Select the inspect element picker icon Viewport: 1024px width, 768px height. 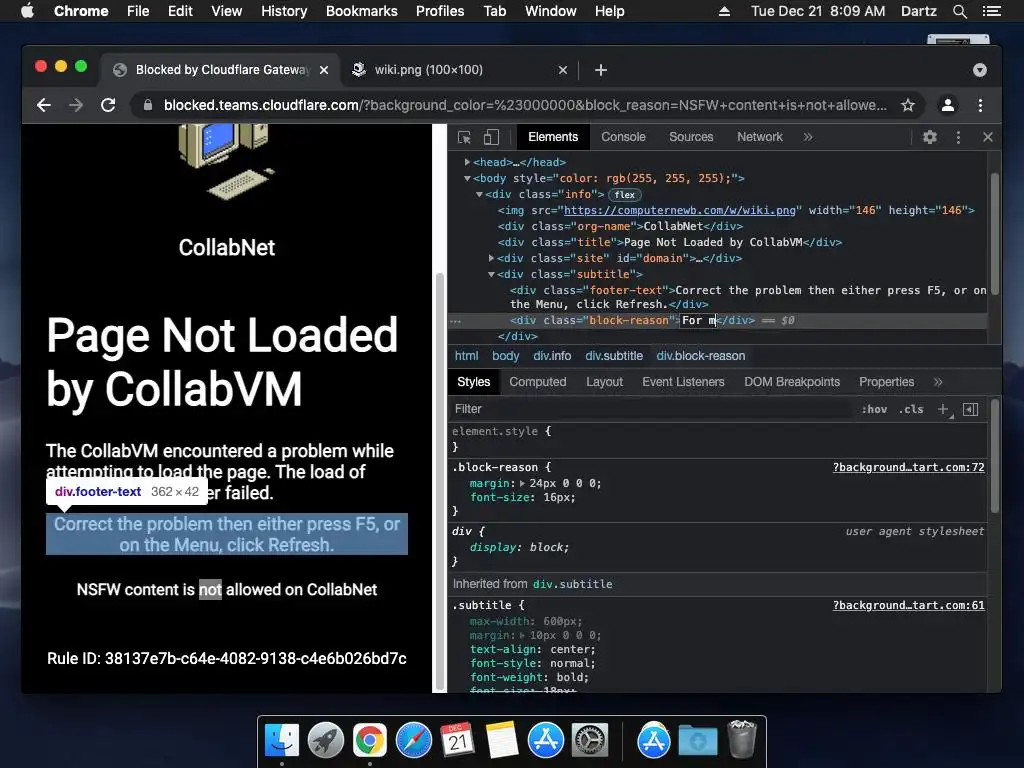464,137
